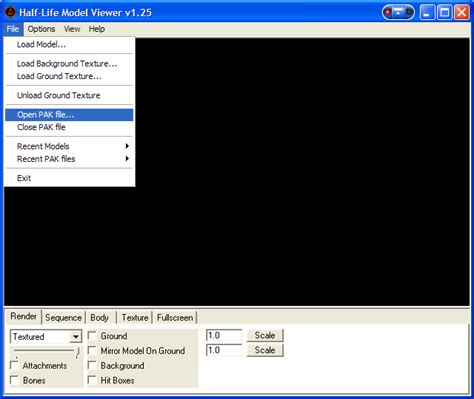Select Load Ground Texture... menu entry
This screenshot has height=399, width=474.
point(69,76)
